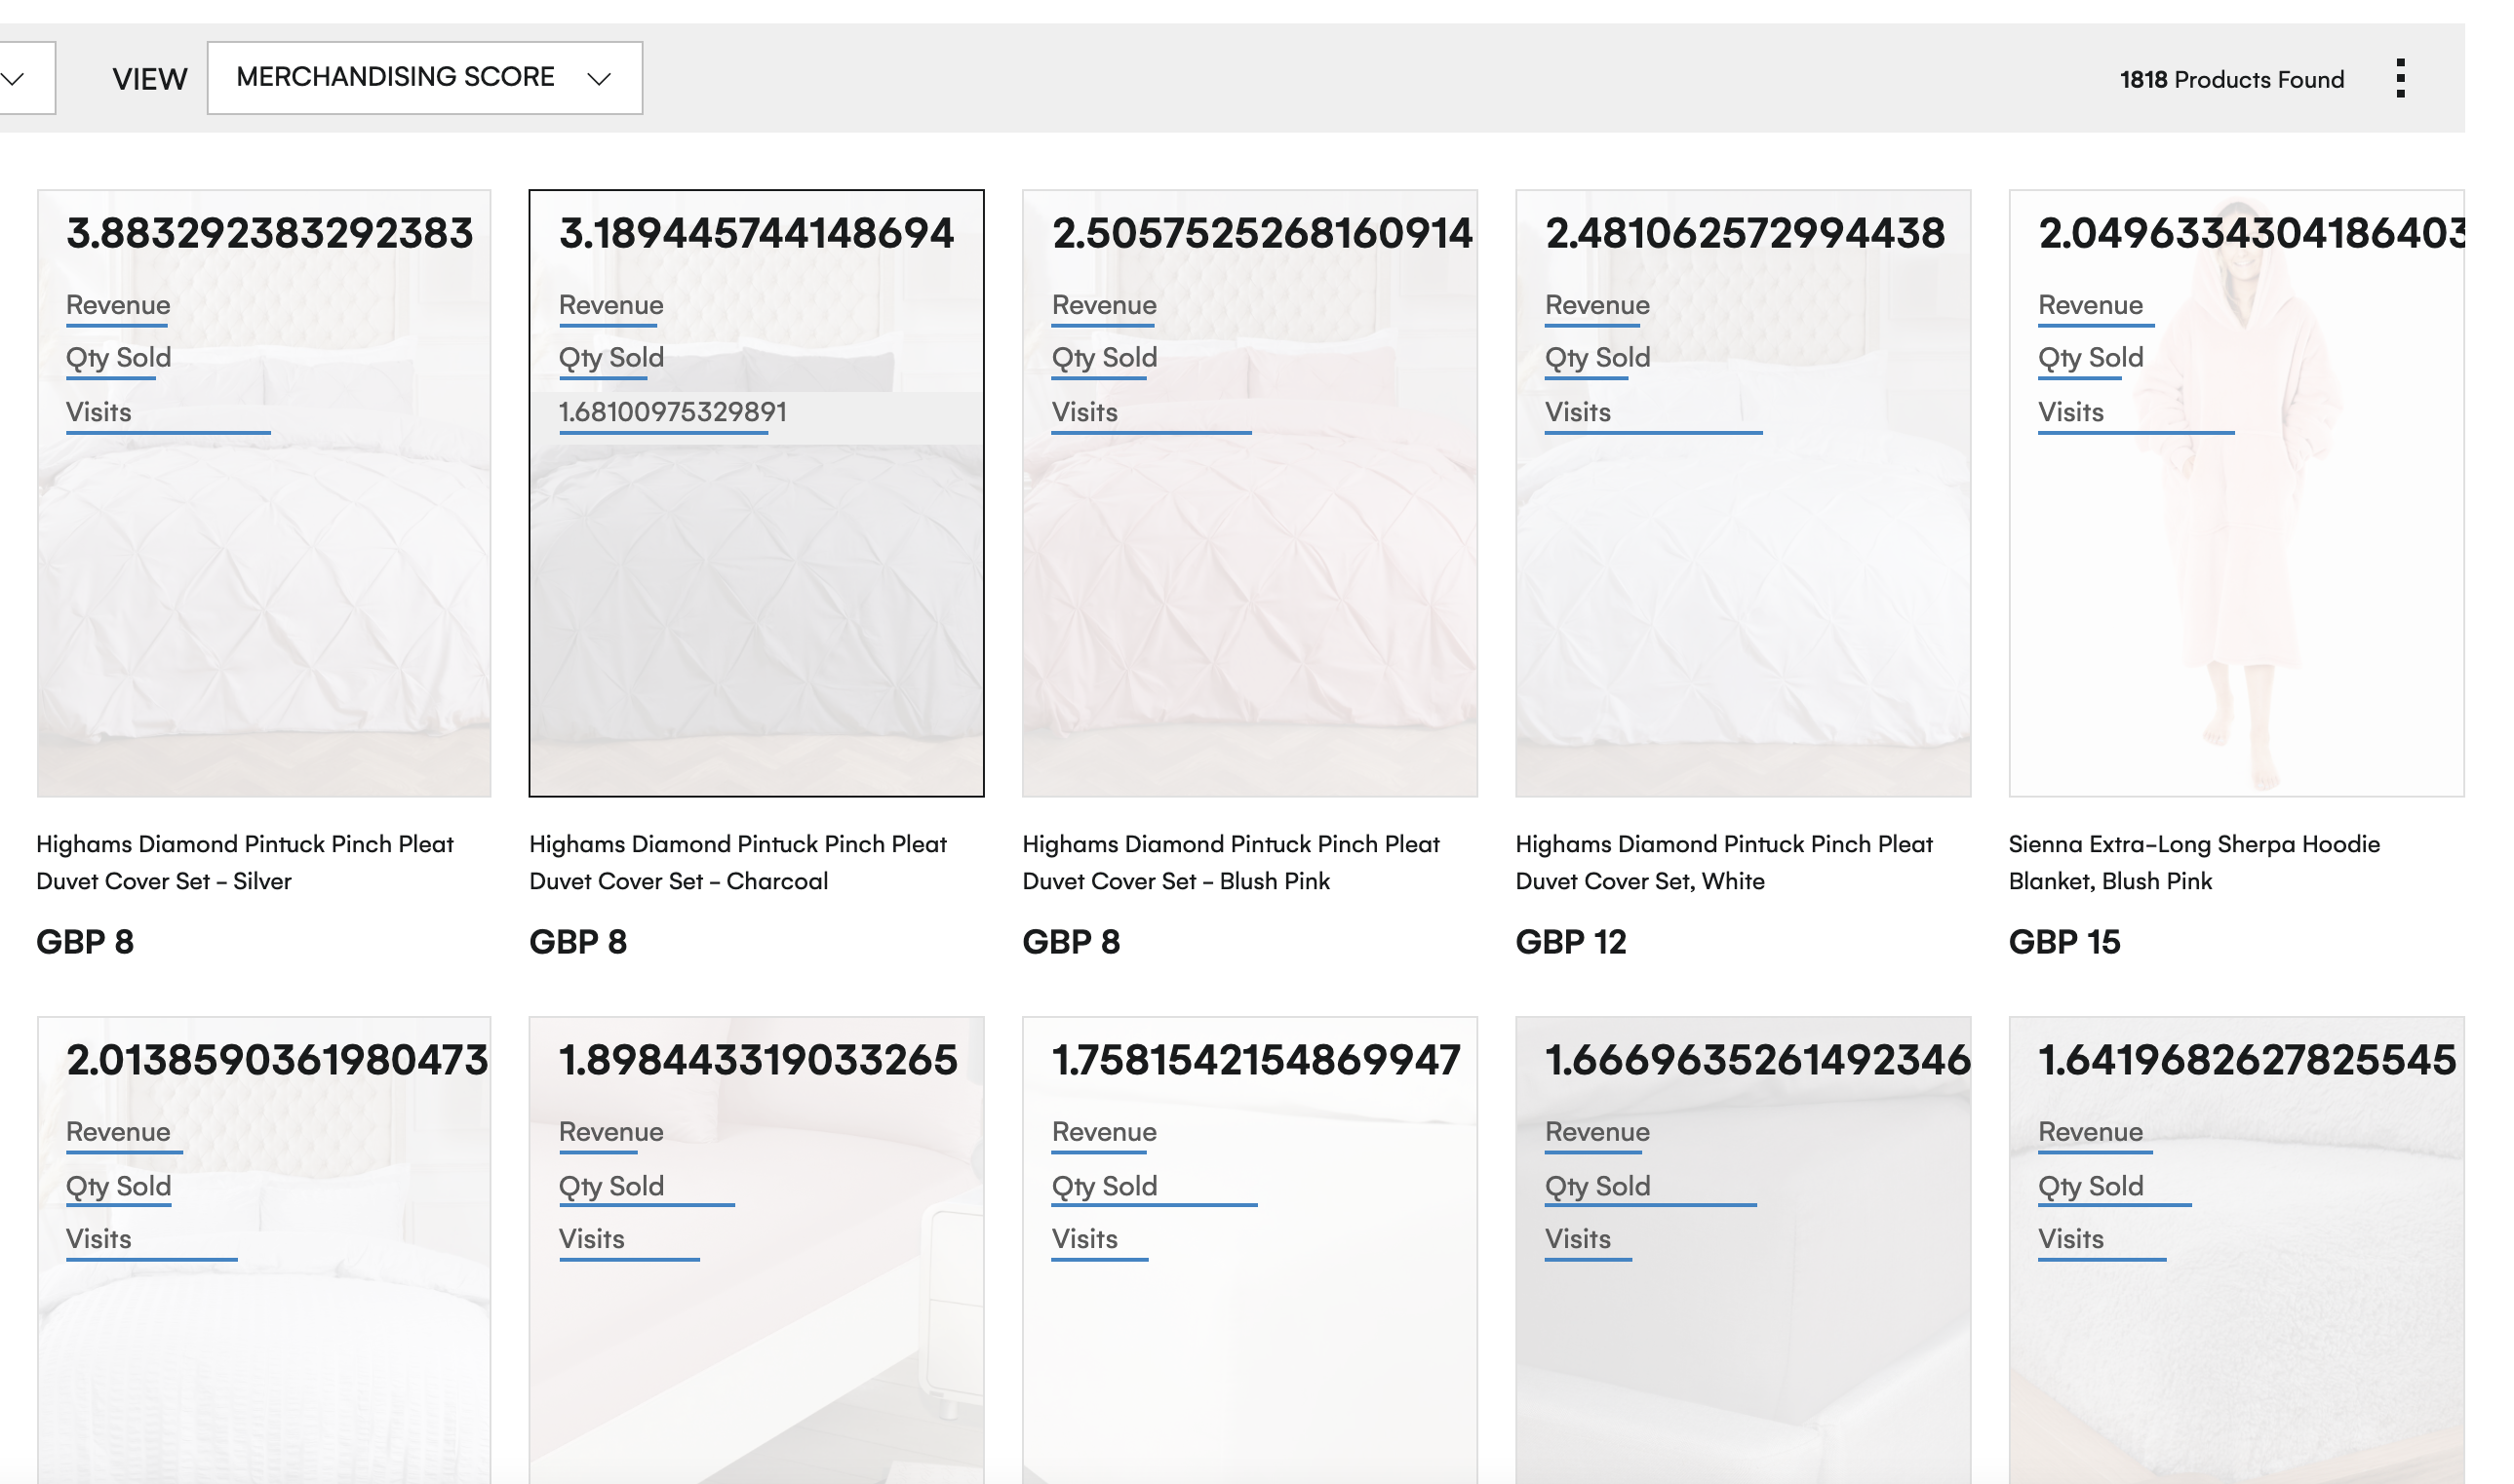
Task: Open product card scored 2.01385903619804 73
Action: point(264,1250)
